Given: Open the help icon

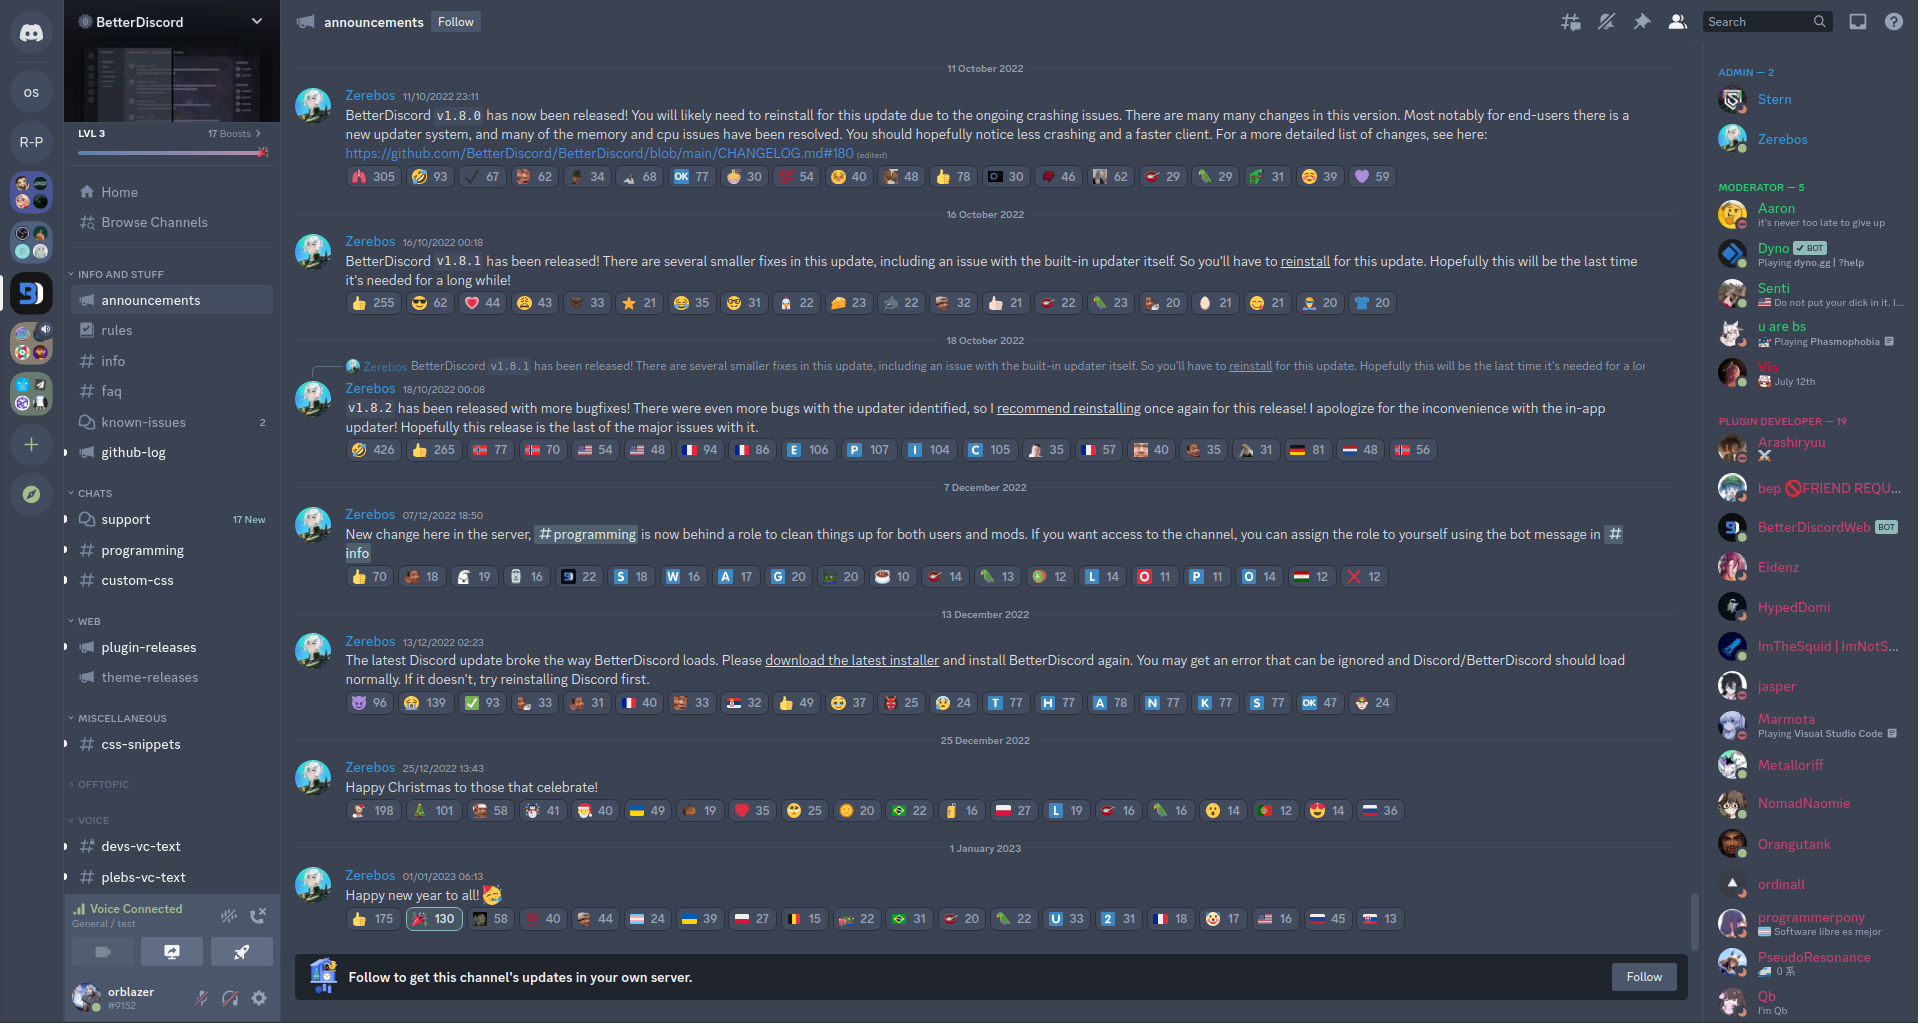Looking at the screenshot, I should (x=1894, y=22).
